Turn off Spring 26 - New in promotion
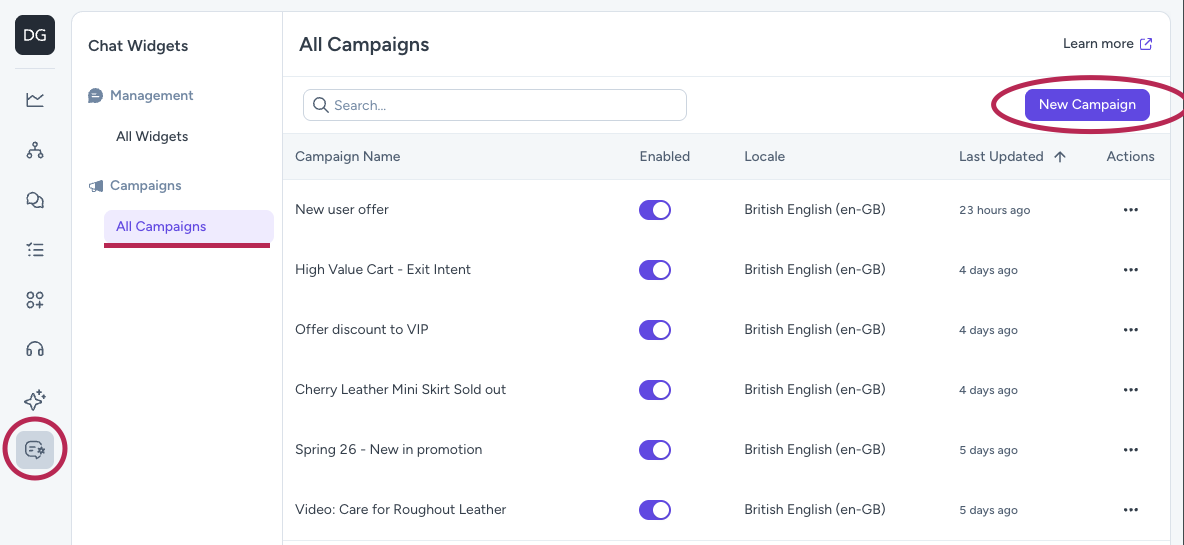This screenshot has height=545, width=1184. [655, 450]
